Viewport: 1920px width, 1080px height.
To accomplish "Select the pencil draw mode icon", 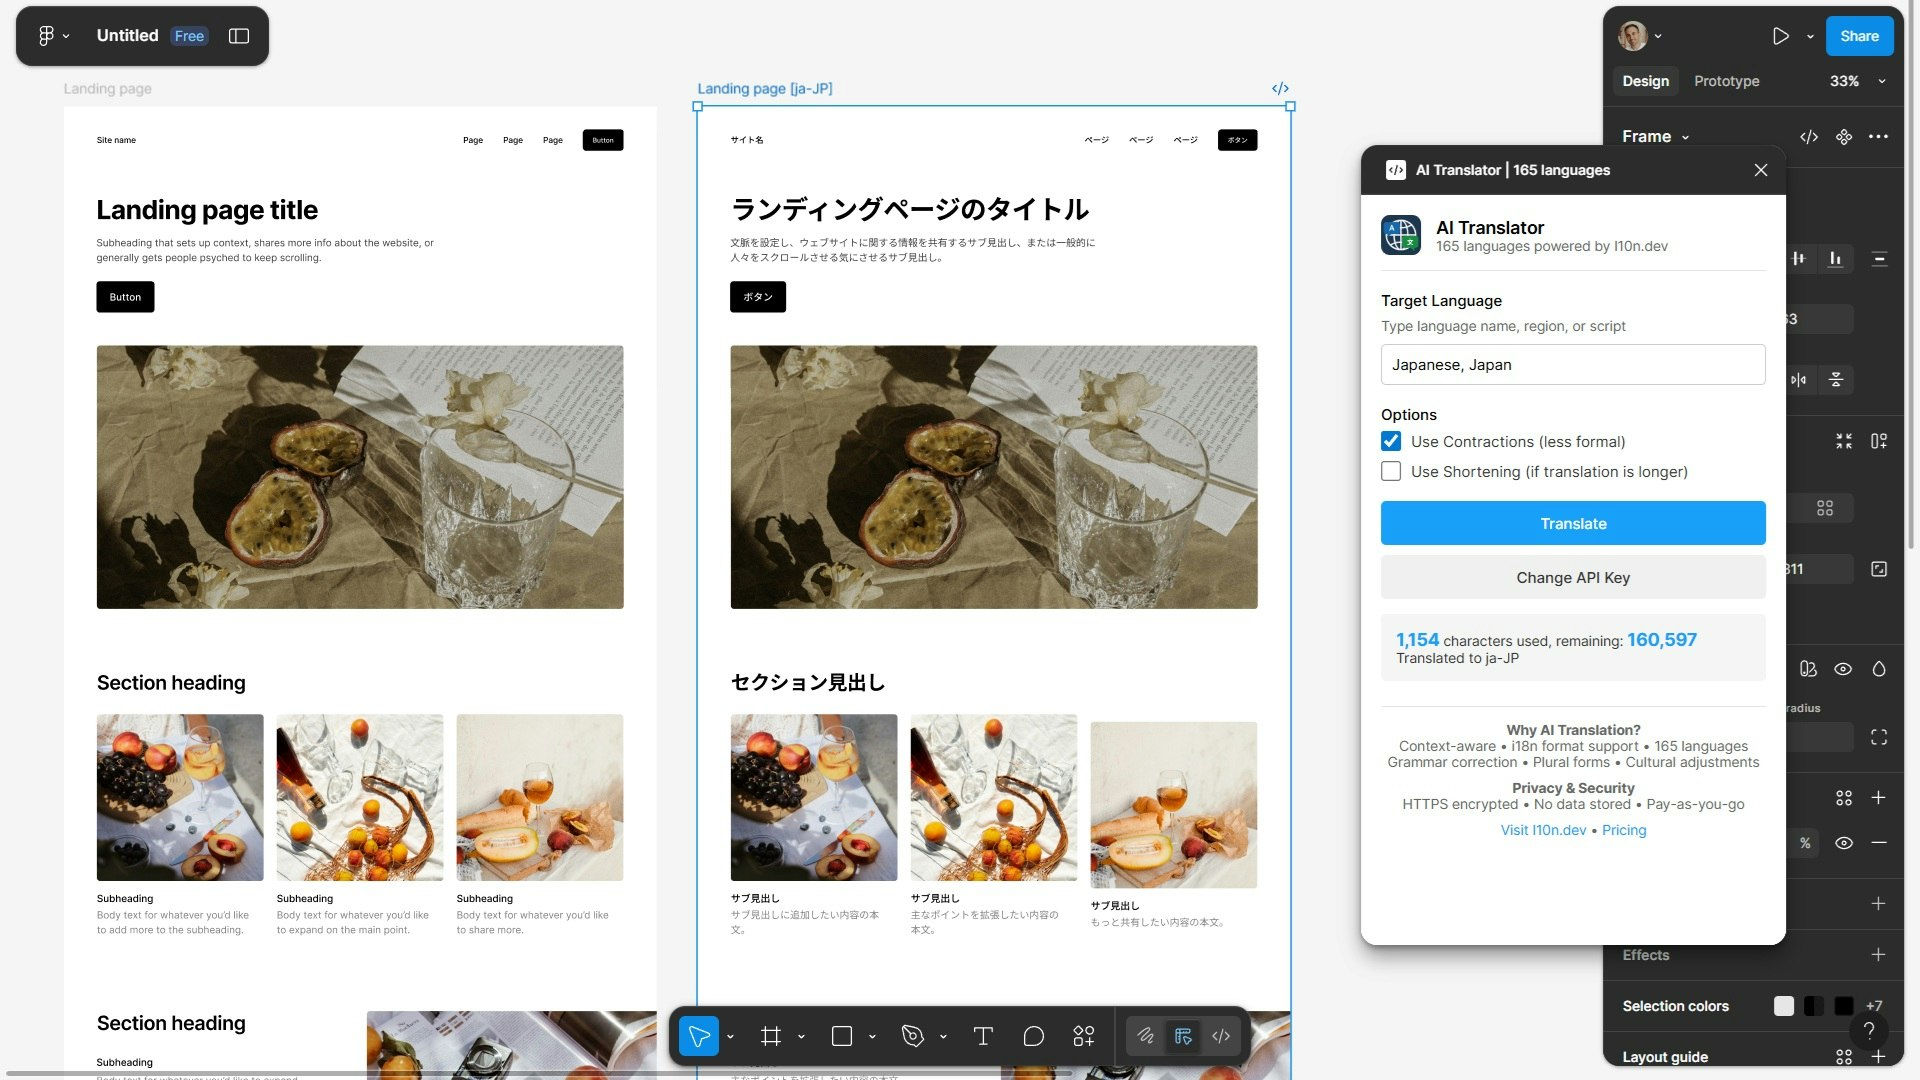I will 1146,1036.
